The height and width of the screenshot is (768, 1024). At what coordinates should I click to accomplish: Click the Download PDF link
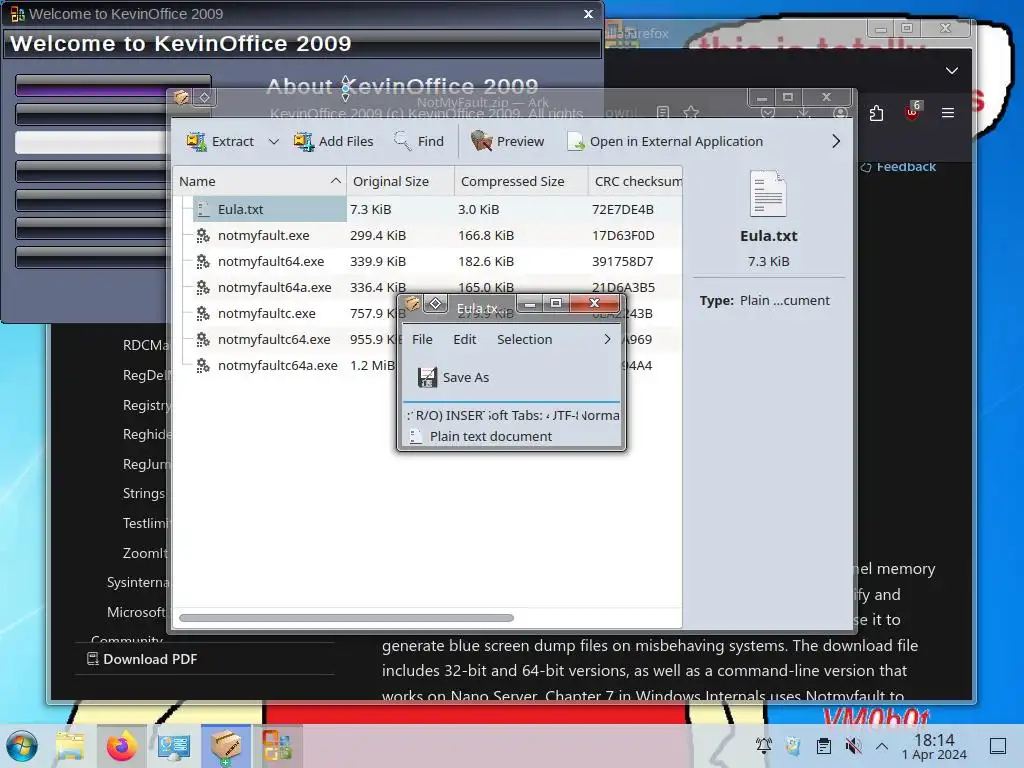142,659
